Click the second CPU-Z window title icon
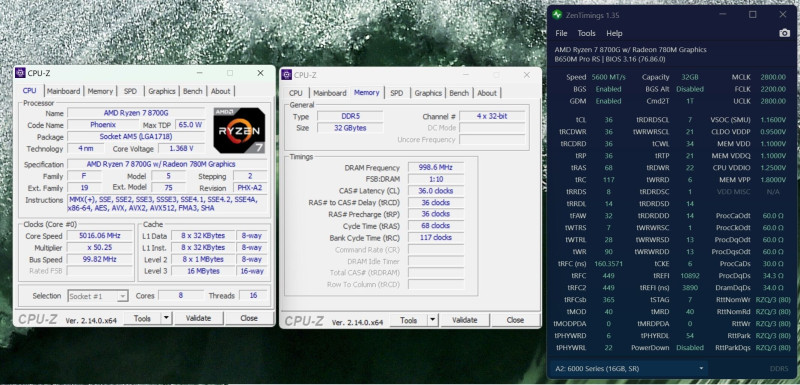Viewport: 800px width, 385px height. pos(287,75)
